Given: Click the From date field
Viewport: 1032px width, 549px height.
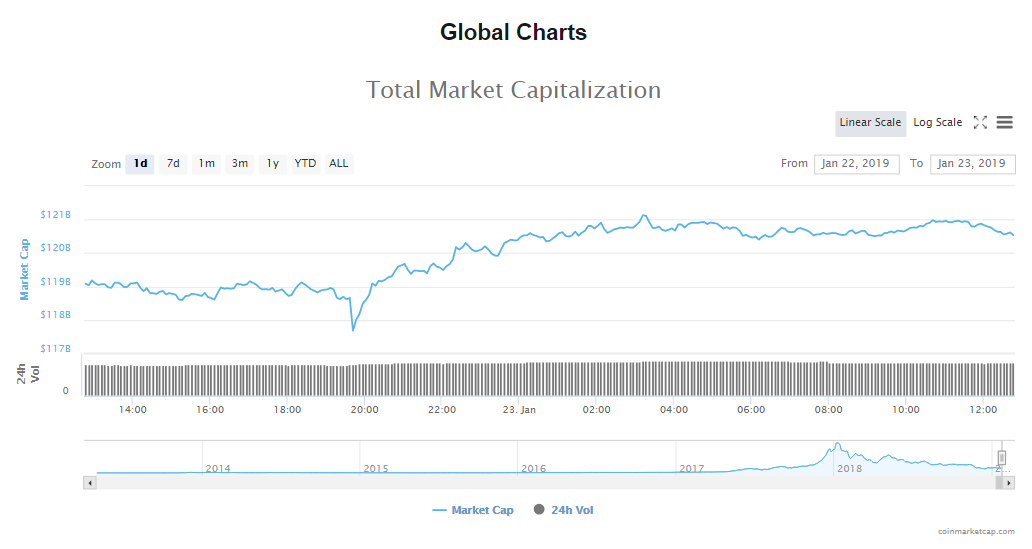Looking at the screenshot, I should [857, 164].
